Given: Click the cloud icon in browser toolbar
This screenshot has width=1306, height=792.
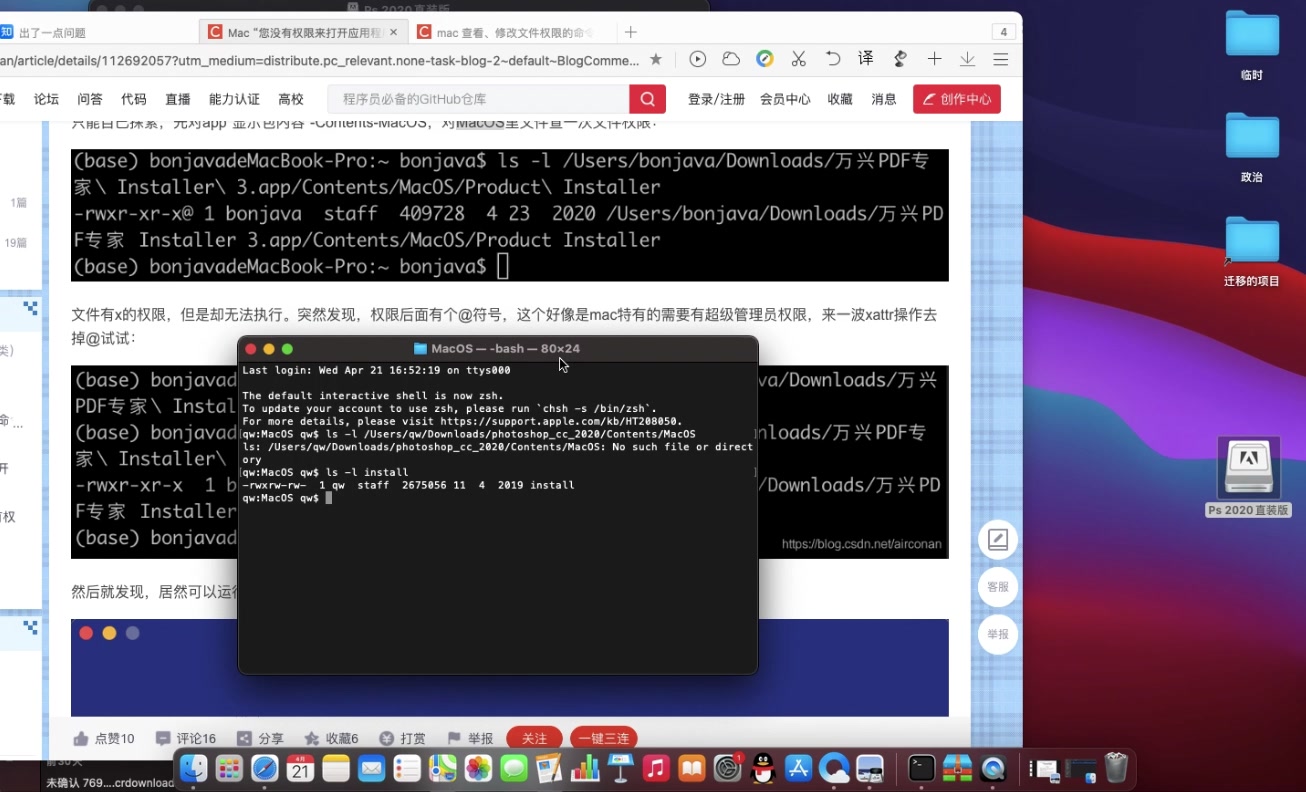Looking at the screenshot, I should tap(731, 59).
